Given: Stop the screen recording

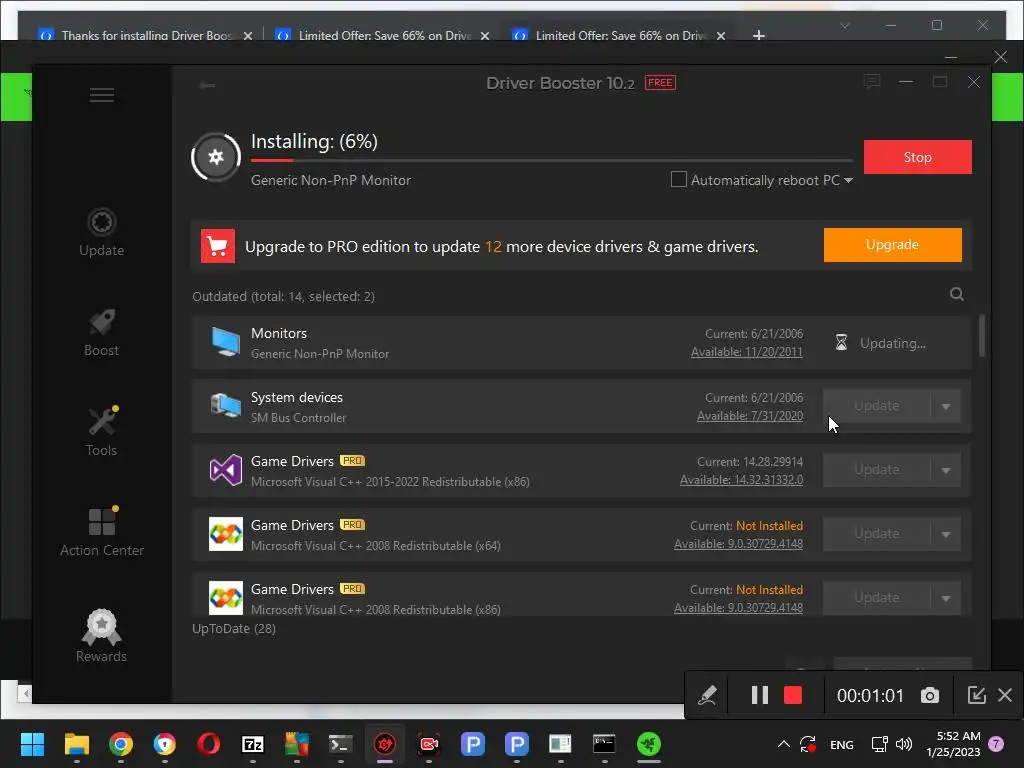Looking at the screenshot, I should (793, 695).
